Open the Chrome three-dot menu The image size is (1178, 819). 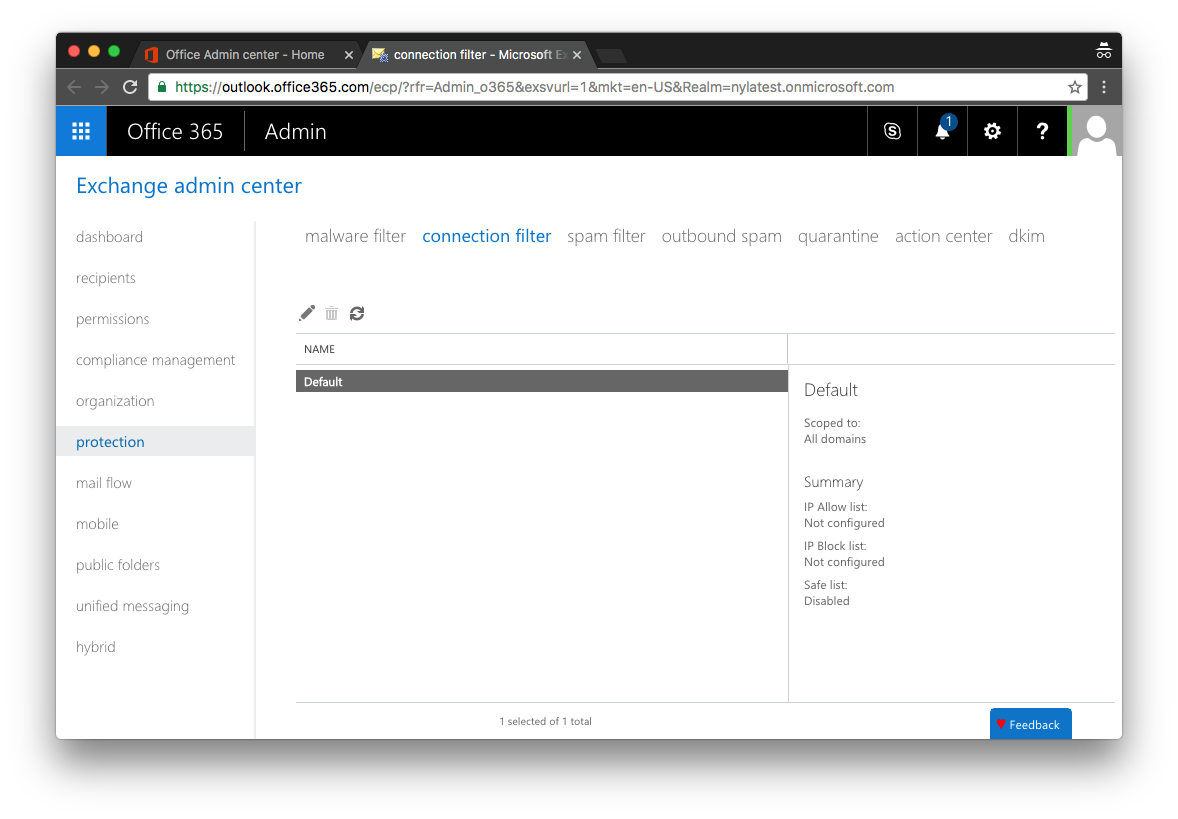click(x=1103, y=87)
